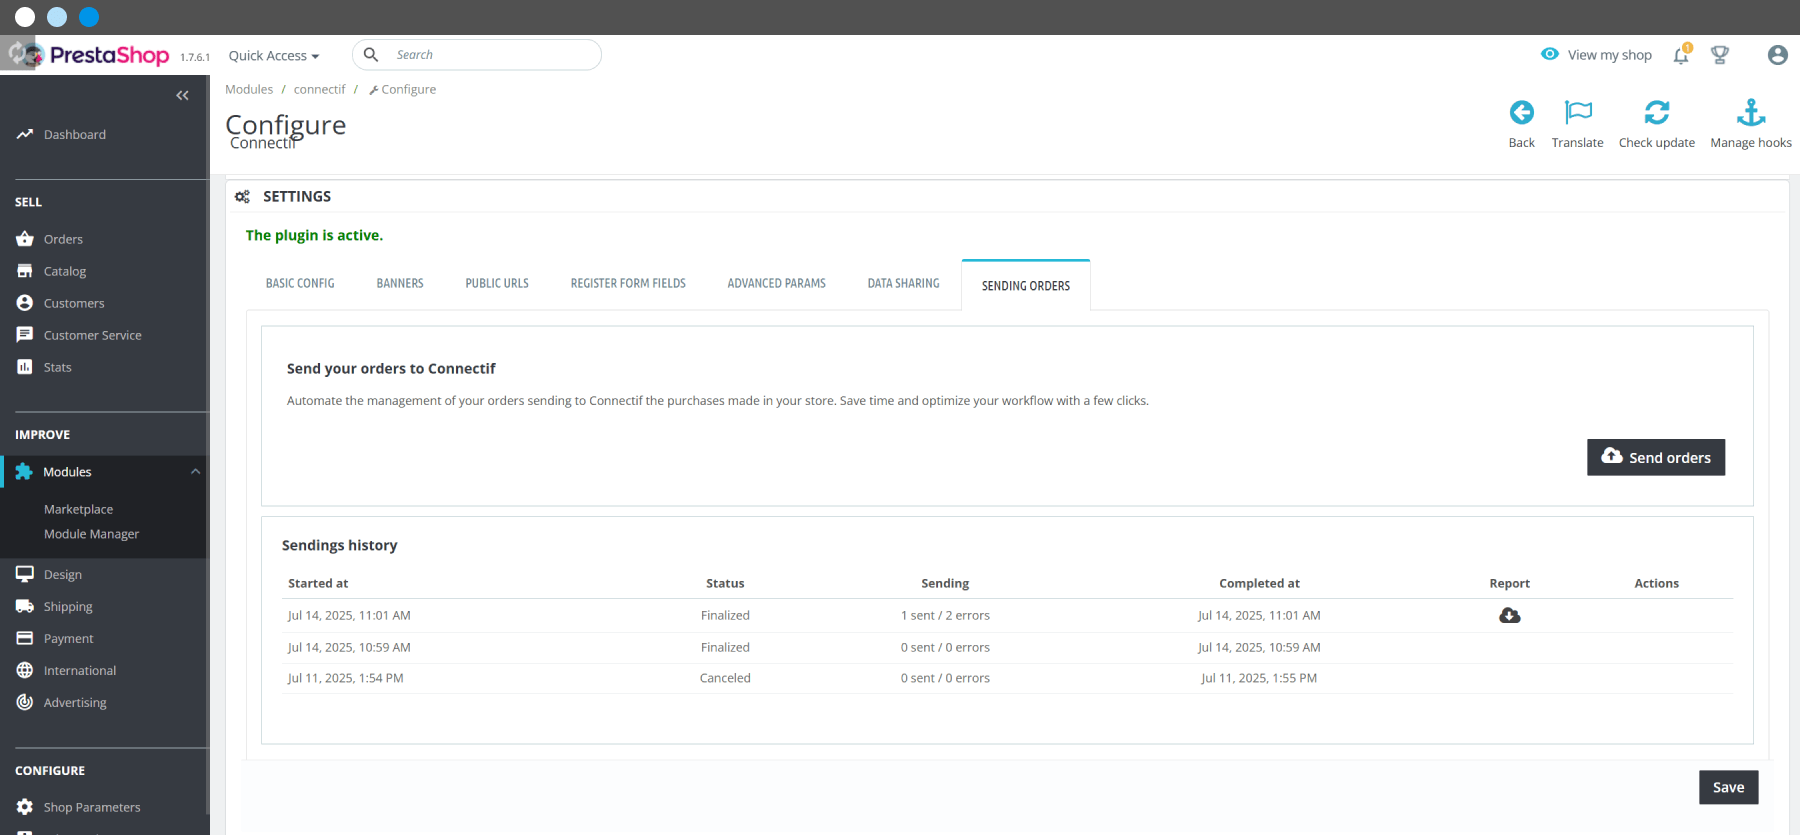Click 'Jul 11, 2025, 1:55 PM' cell
The width and height of the screenshot is (1800, 835).
click(1259, 678)
